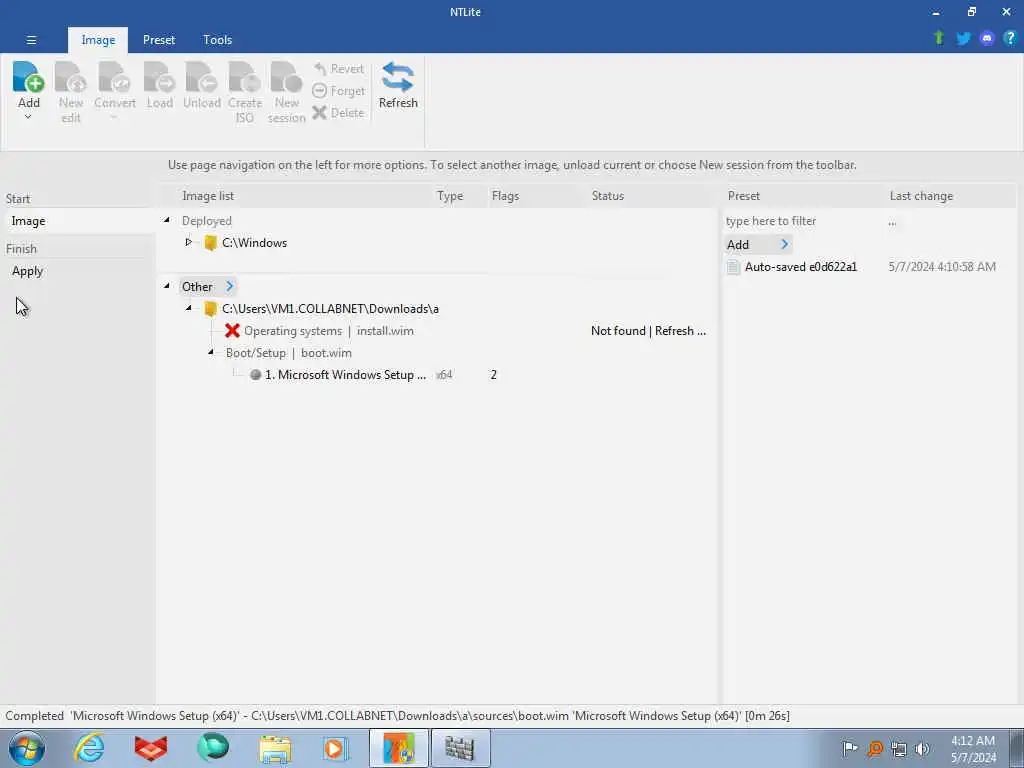Collapse the Other group triangle
1024x768 pixels.
pyautogui.click(x=167, y=286)
